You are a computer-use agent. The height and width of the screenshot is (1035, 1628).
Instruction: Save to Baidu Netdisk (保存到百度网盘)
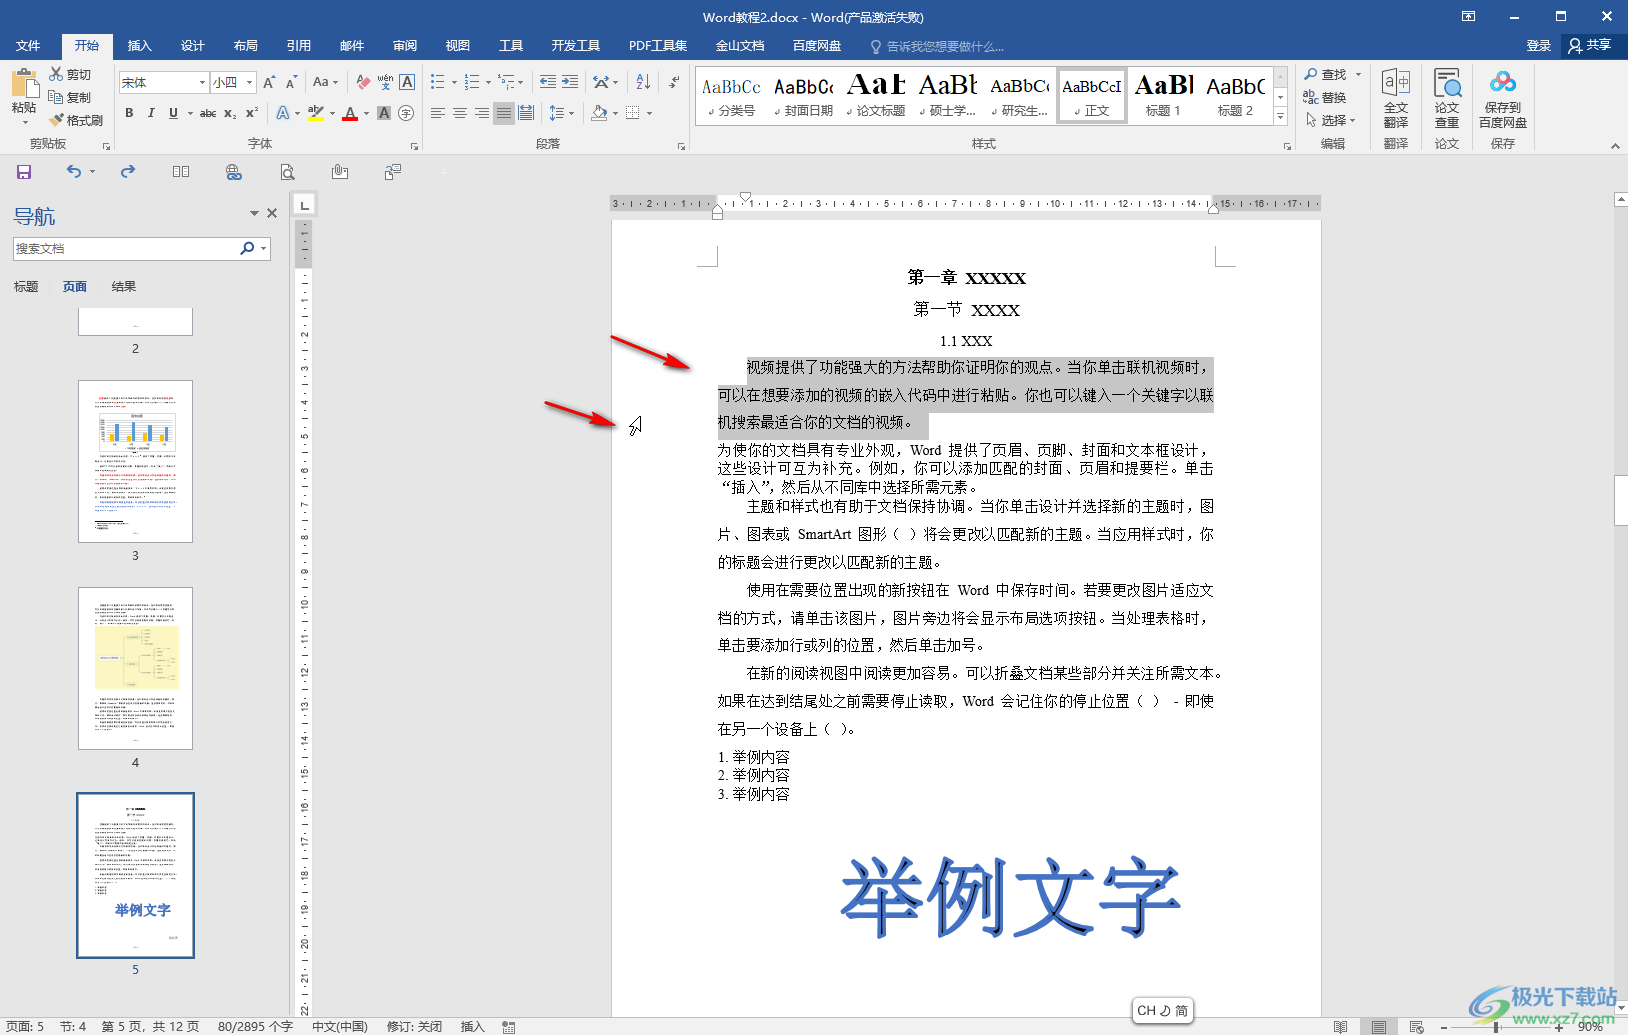(1503, 98)
